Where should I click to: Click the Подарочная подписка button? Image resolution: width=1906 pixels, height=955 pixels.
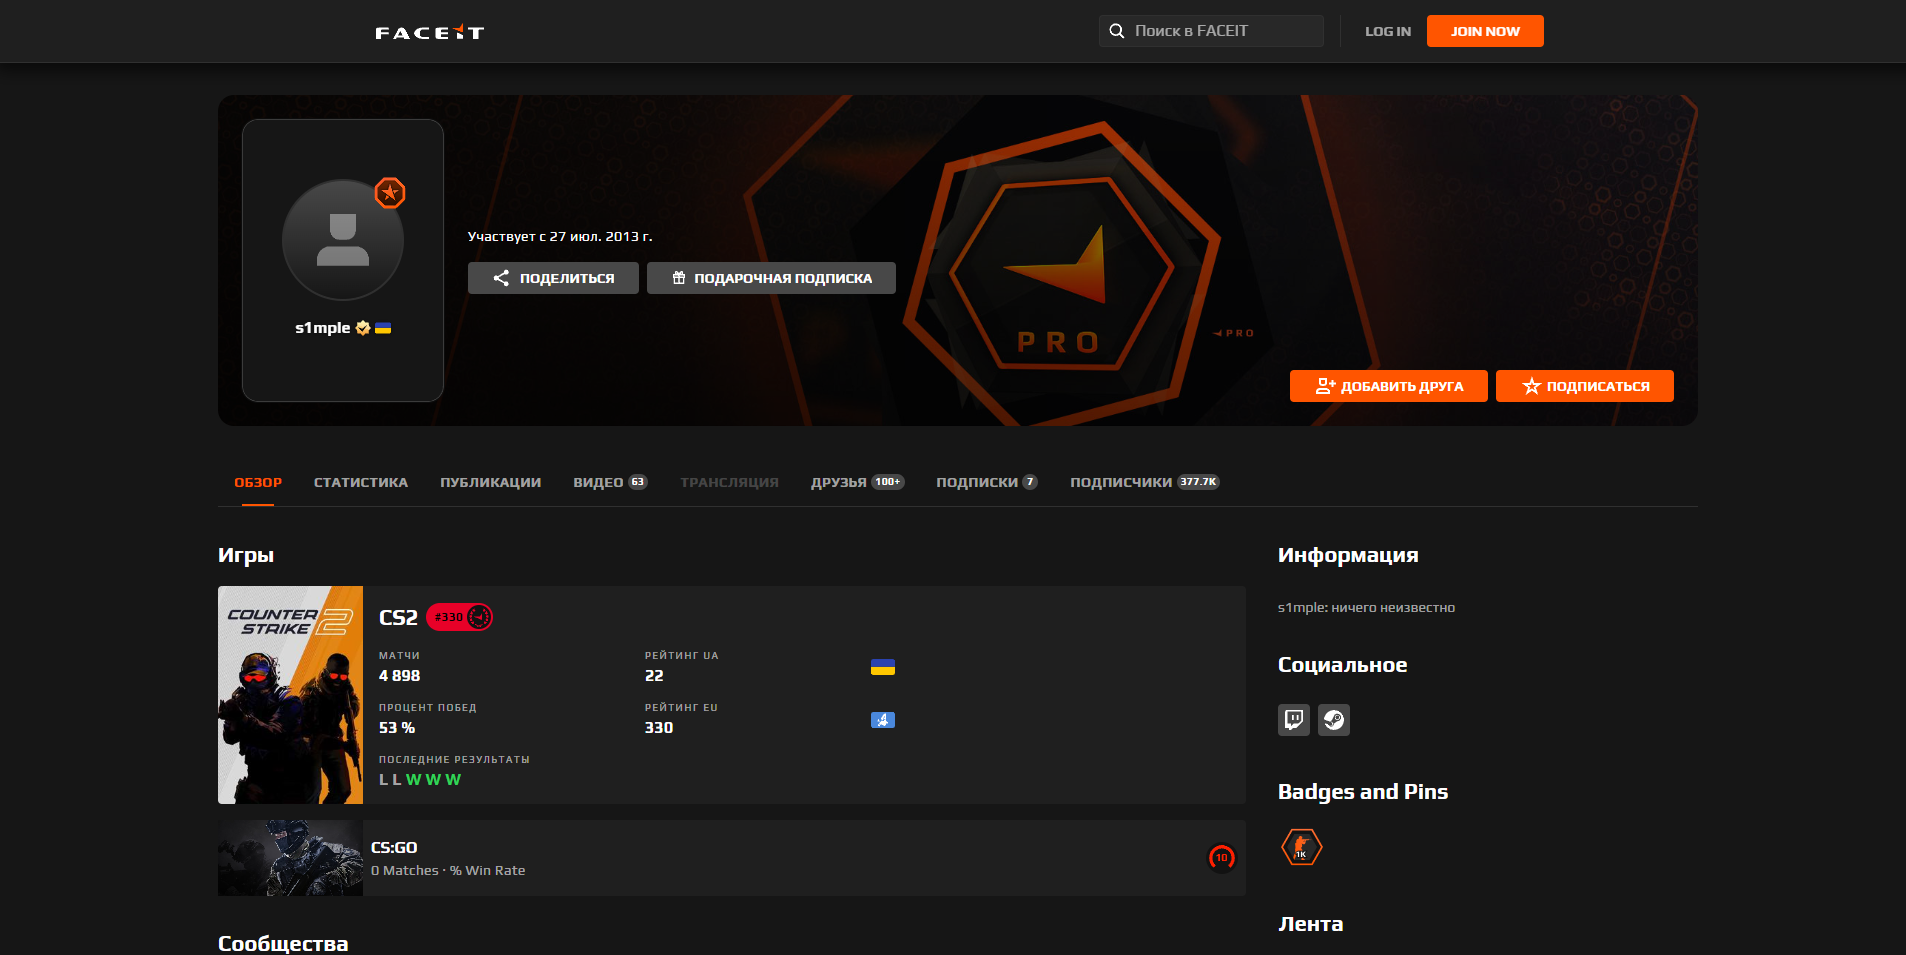pyautogui.click(x=771, y=278)
